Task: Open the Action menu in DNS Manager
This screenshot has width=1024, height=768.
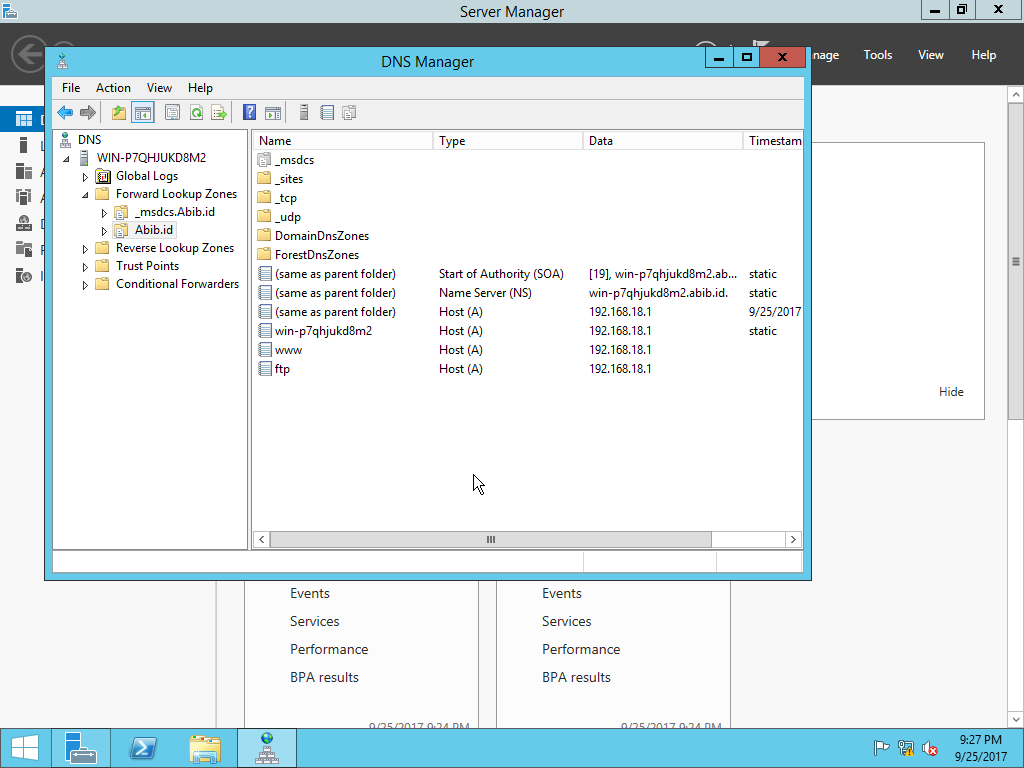Action: coord(113,87)
